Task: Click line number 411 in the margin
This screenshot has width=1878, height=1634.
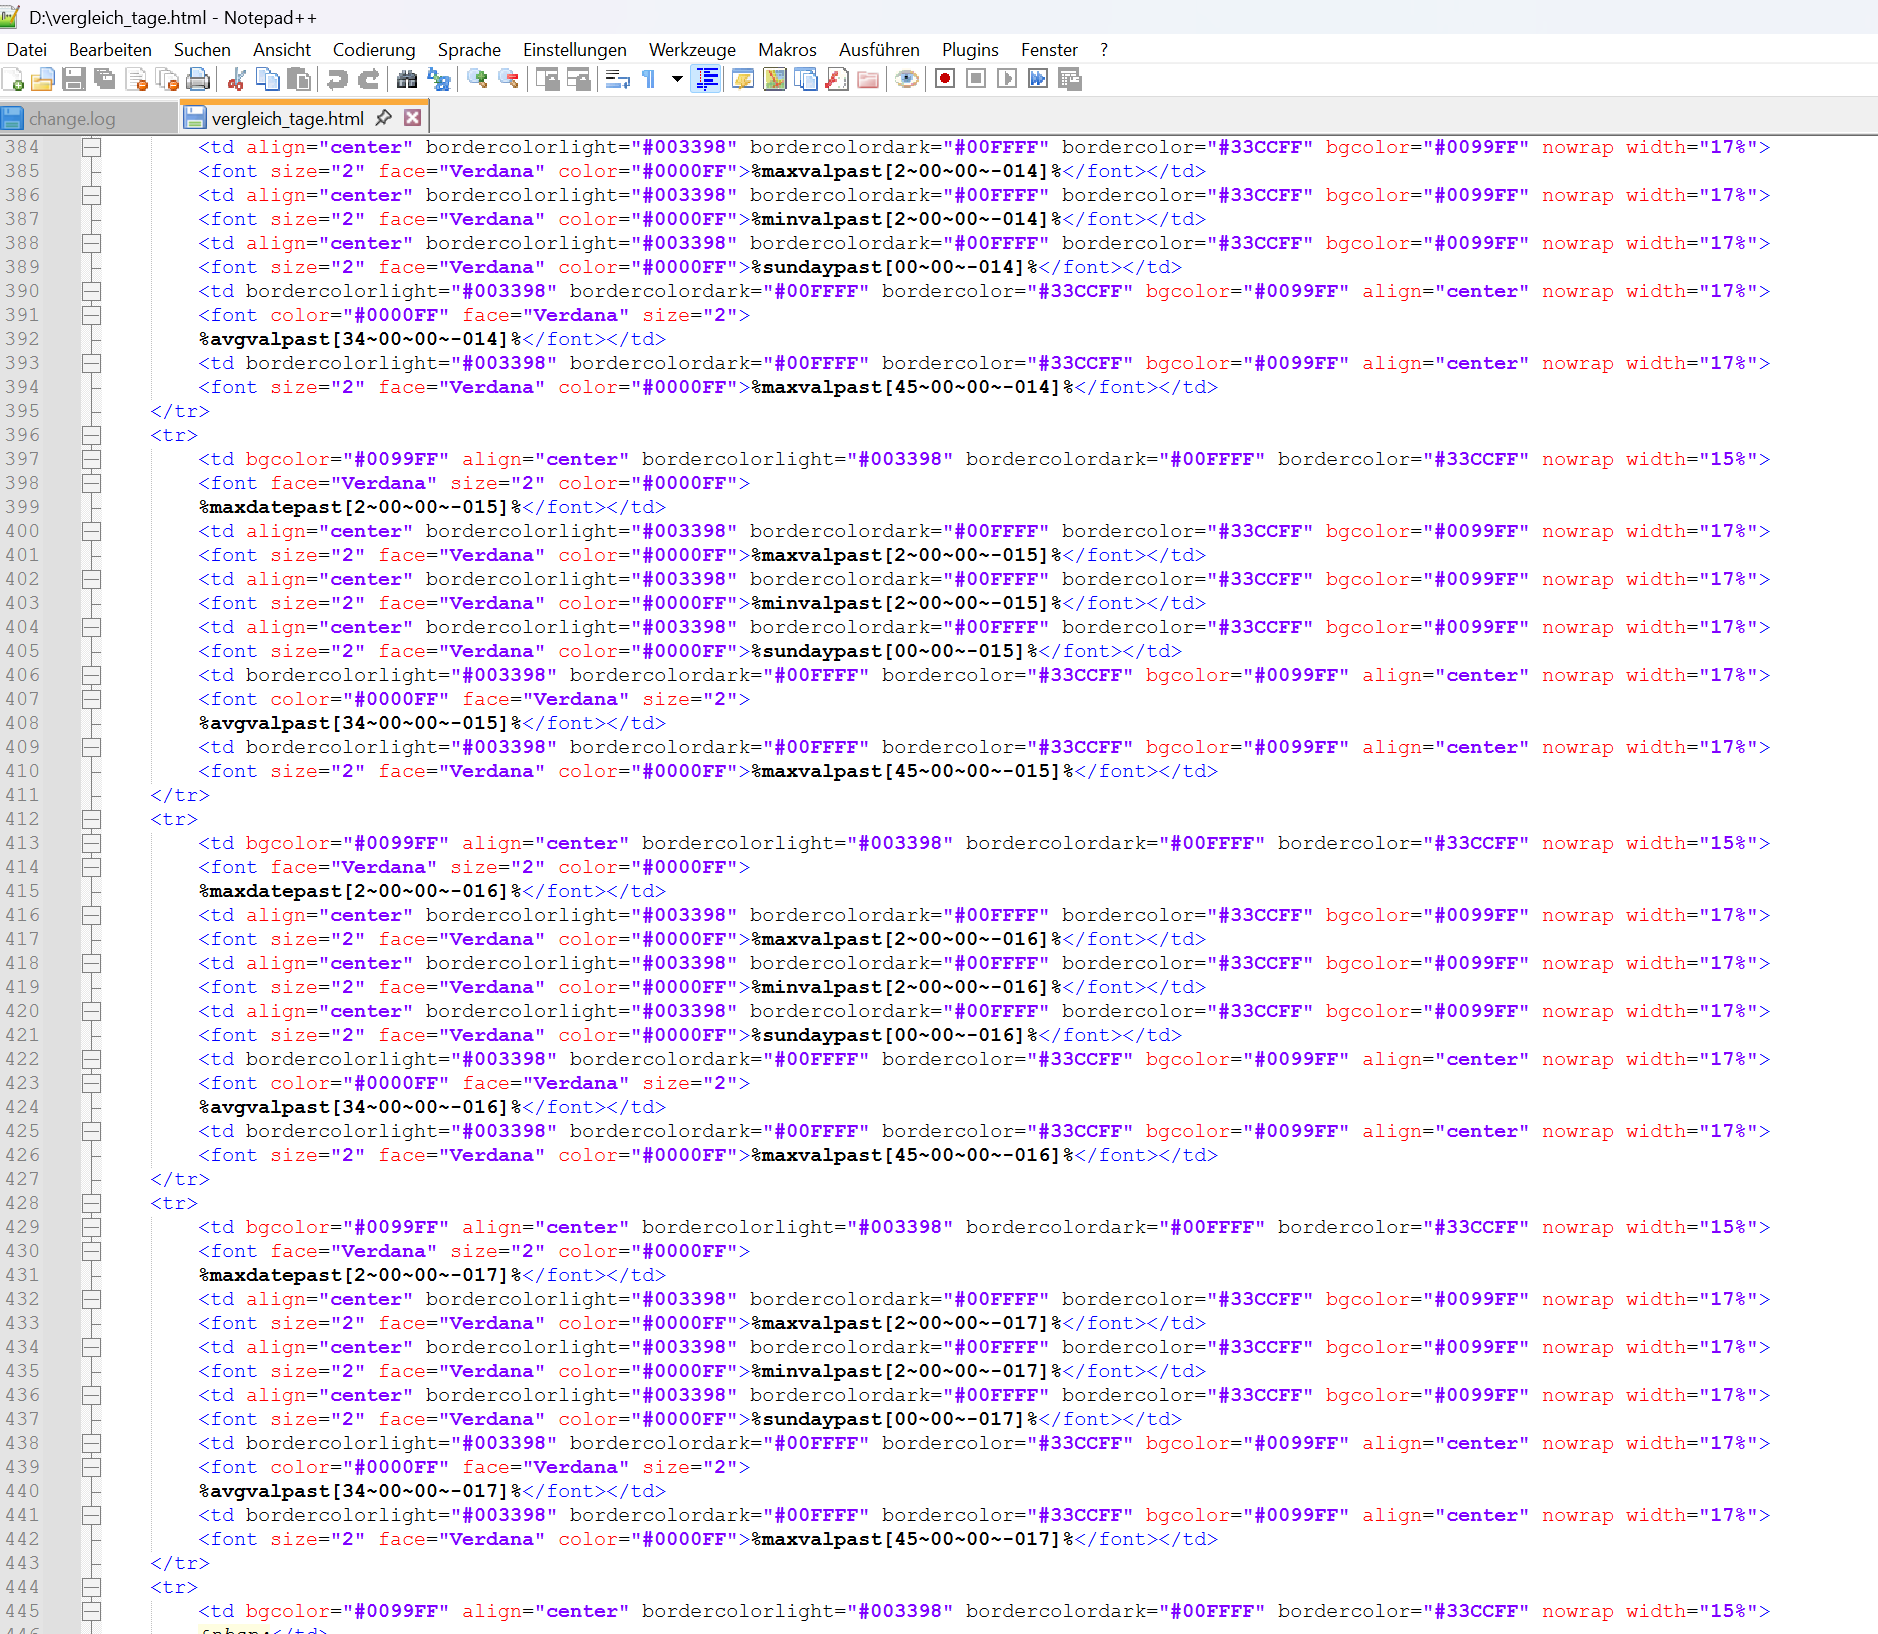Action: coord(22,795)
